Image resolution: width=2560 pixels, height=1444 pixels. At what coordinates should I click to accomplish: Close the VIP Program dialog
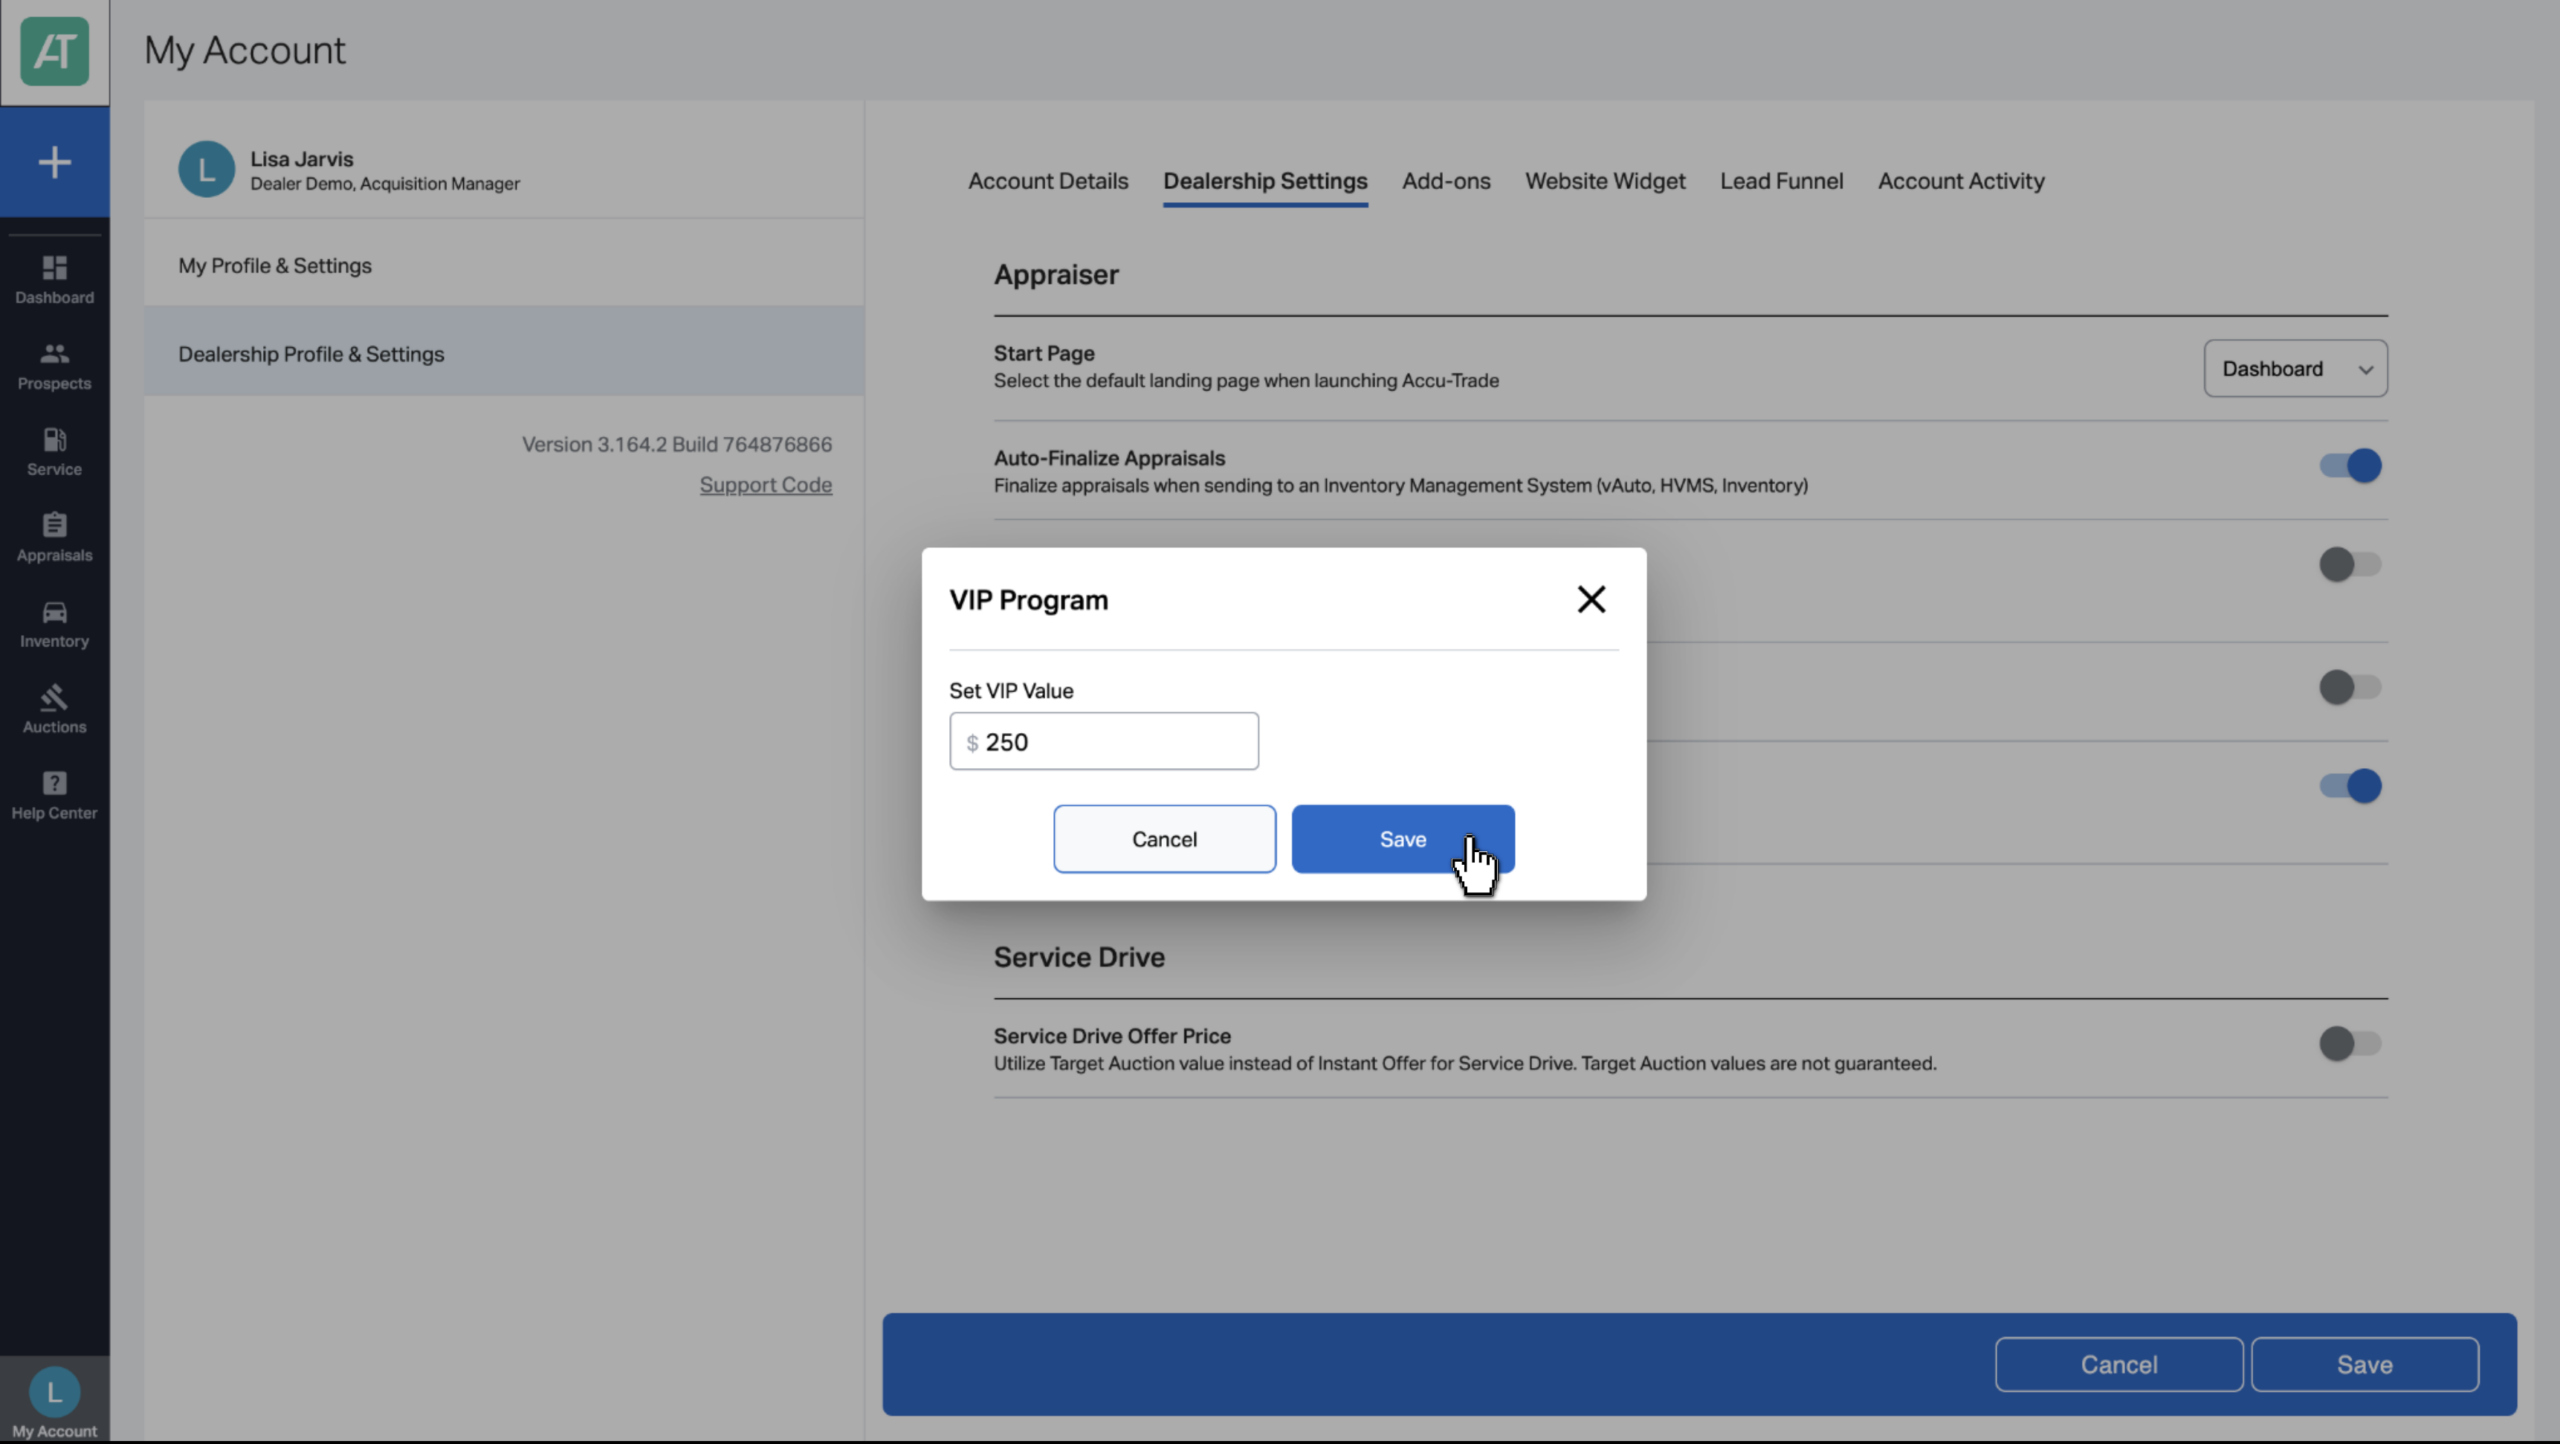pos(1591,599)
